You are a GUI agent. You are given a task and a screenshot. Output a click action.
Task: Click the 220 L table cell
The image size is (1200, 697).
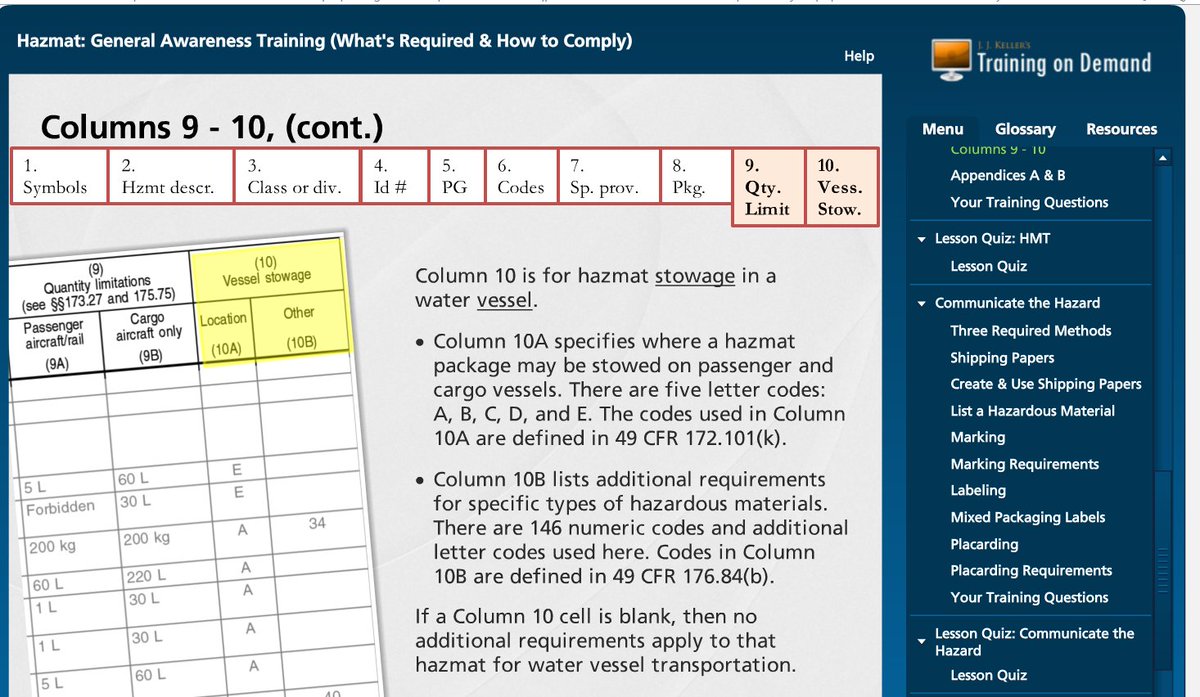(146, 577)
